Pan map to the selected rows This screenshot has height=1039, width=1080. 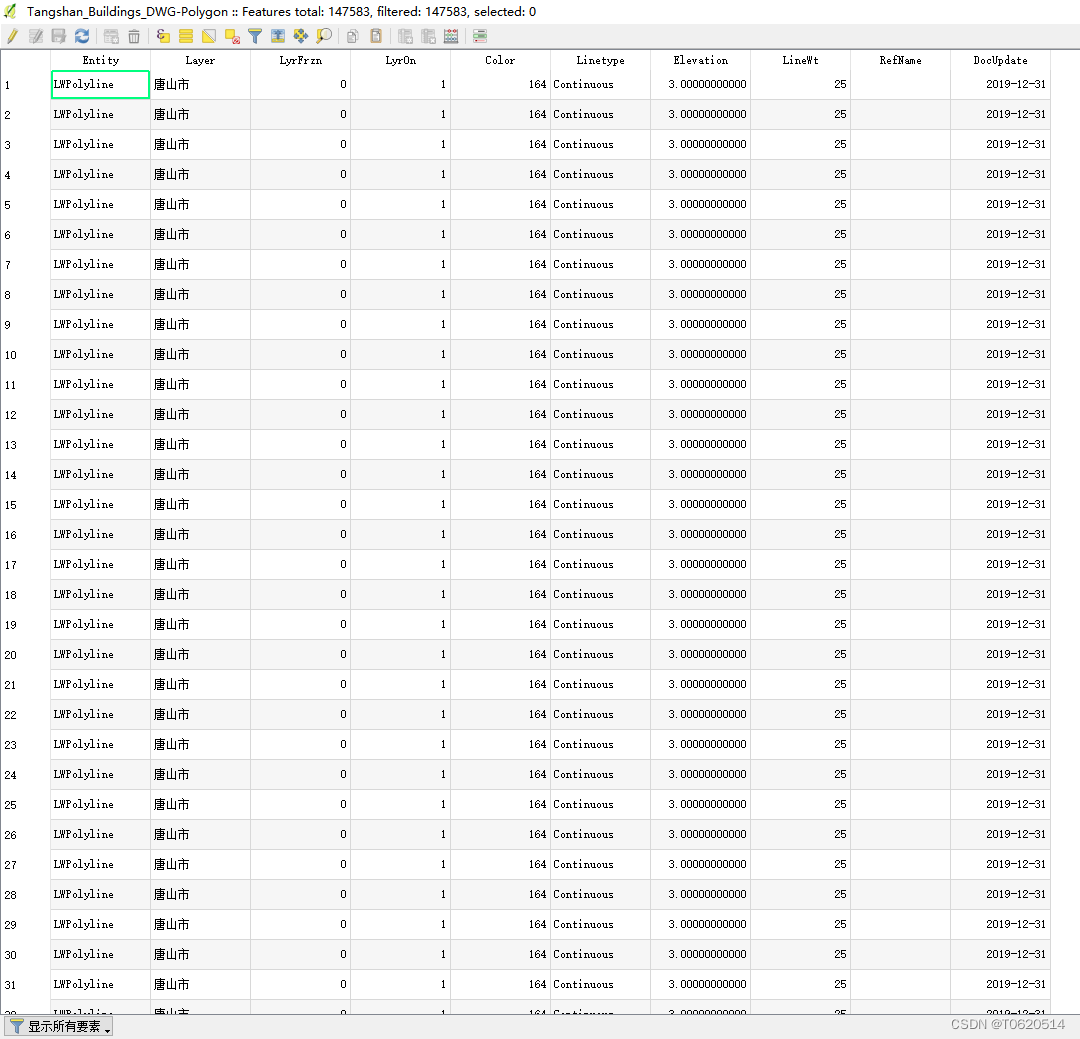[x=301, y=36]
